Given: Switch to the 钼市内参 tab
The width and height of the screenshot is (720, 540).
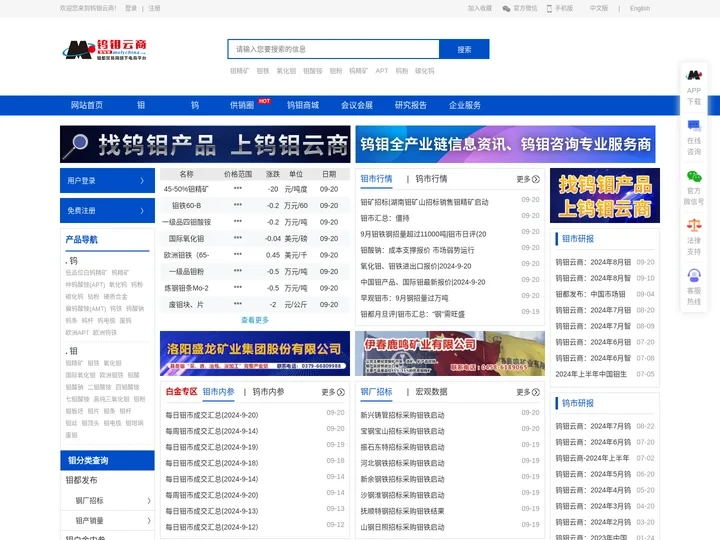Looking at the screenshot, I should tap(219, 392).
